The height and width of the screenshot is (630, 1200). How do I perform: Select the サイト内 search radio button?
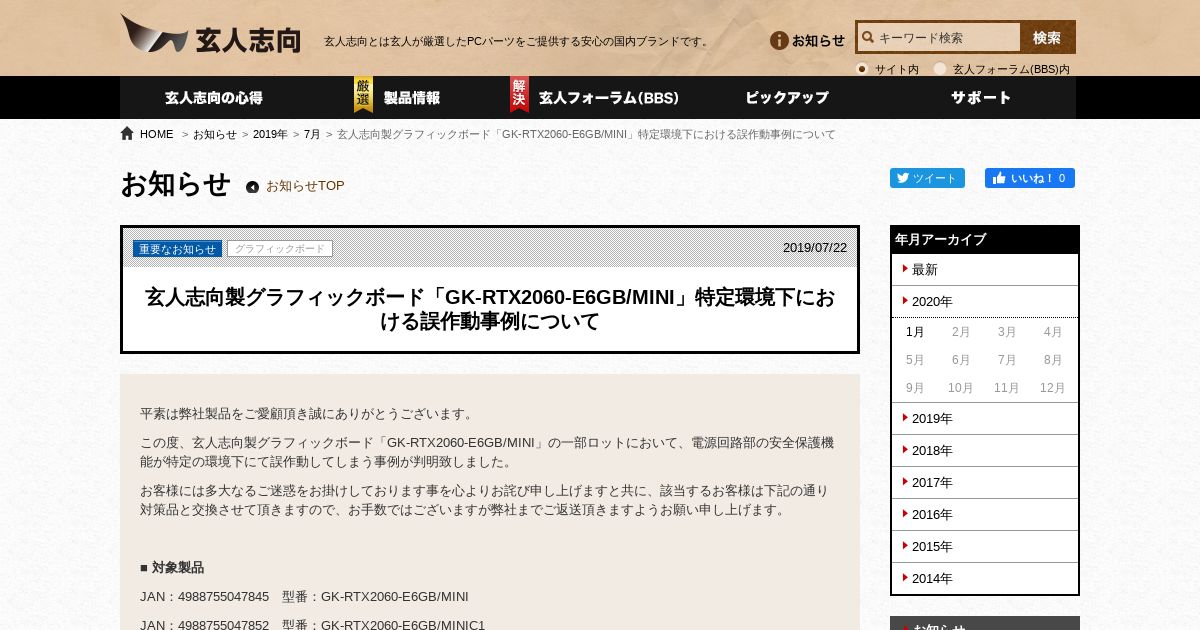[x=862, y=69]
